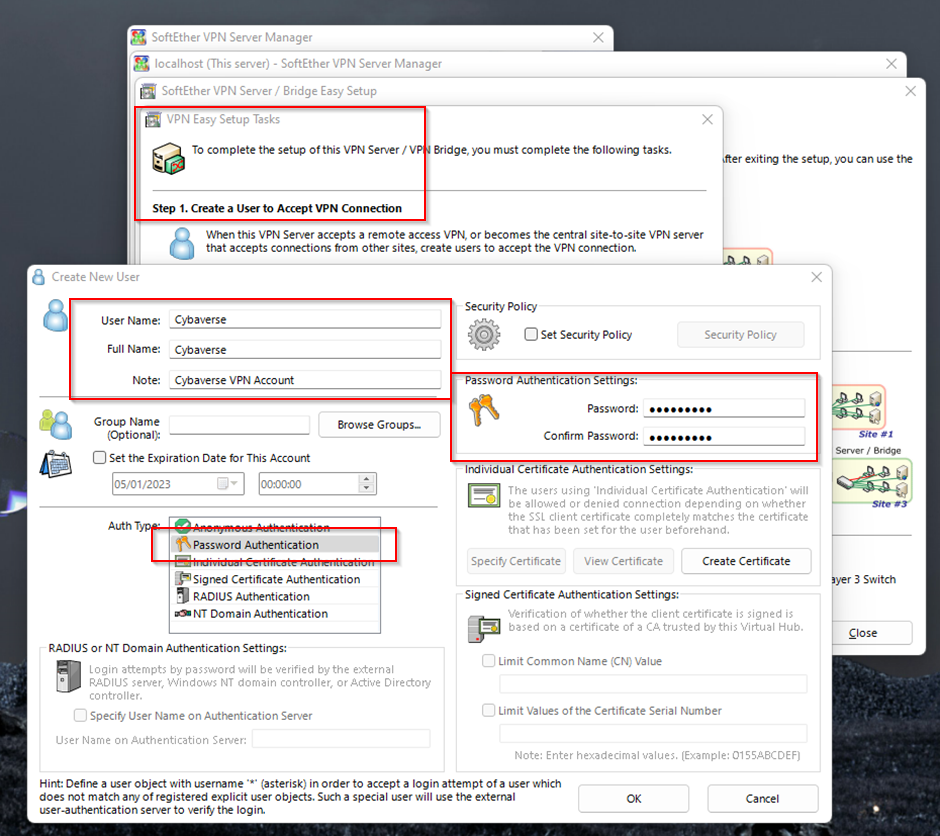Click the server icon in VPN Easy Setup Tasks
The height and width of the screenshot is (836, 940).
coord(168,158)
